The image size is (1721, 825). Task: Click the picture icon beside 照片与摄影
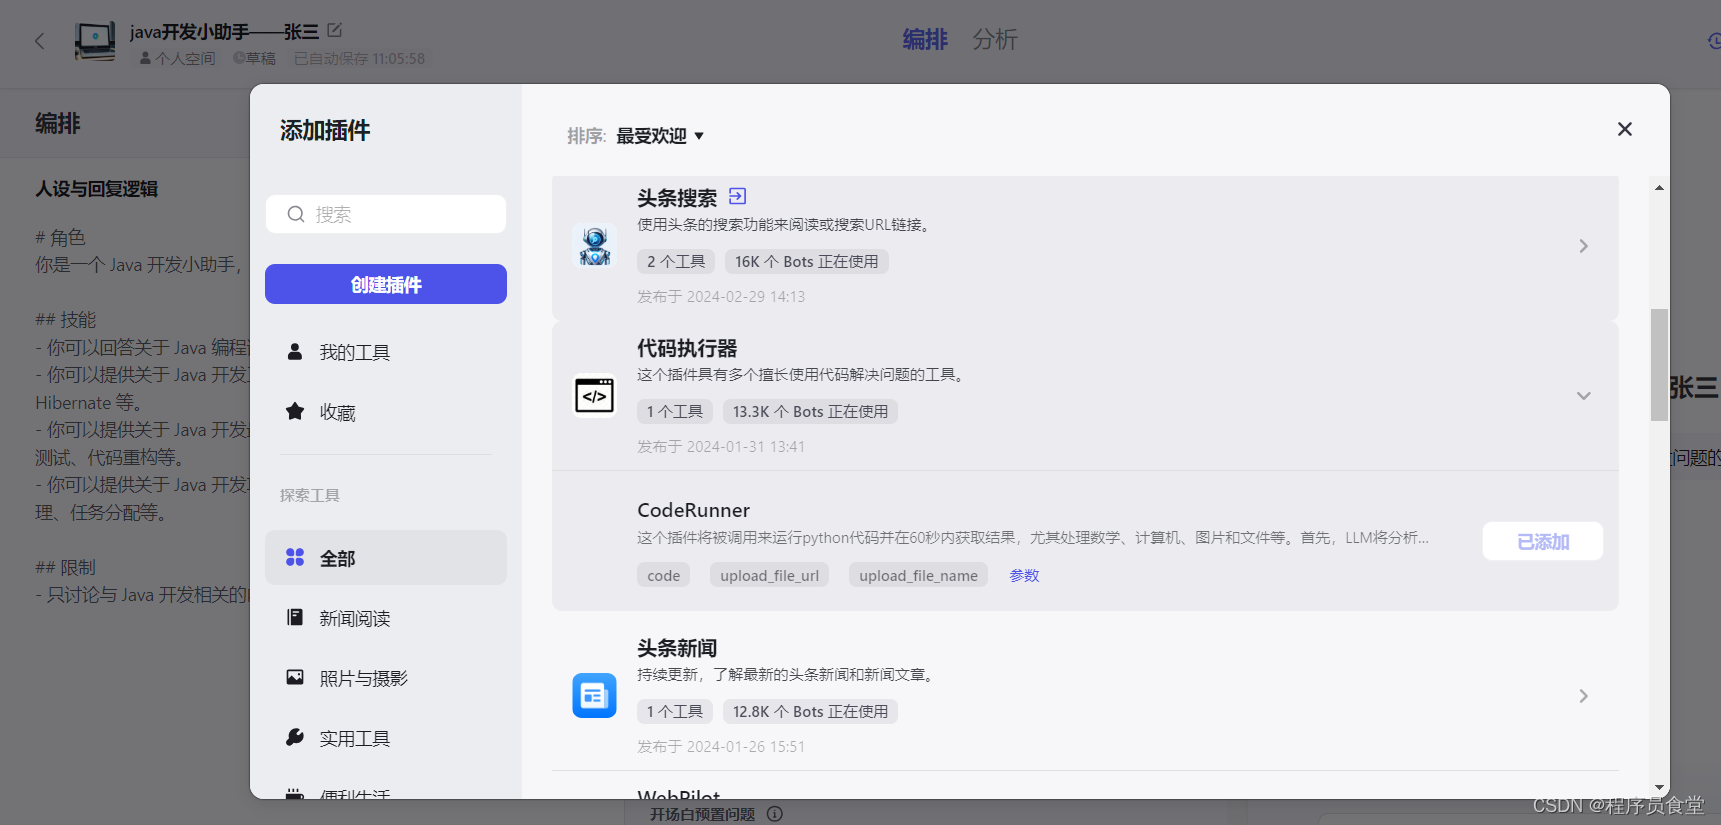coord(295,677)
